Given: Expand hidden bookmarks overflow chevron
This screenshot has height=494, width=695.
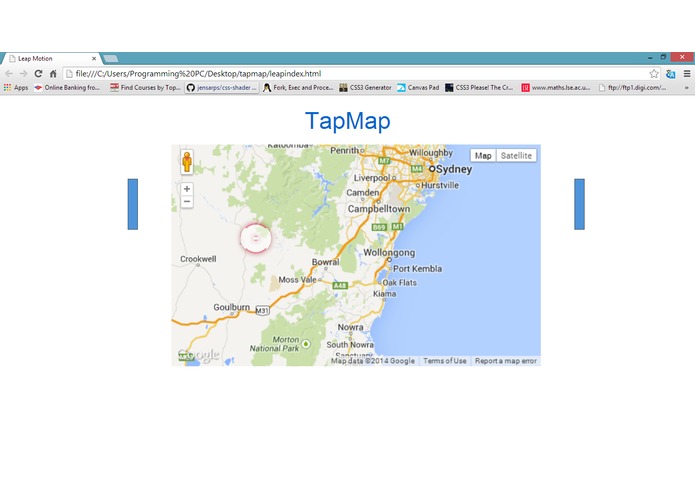Looking at the screenshot, I should tap(687, 88).
